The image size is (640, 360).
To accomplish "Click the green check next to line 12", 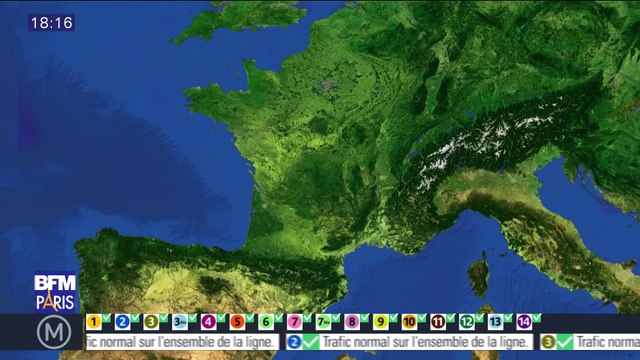I will [479, 318].
